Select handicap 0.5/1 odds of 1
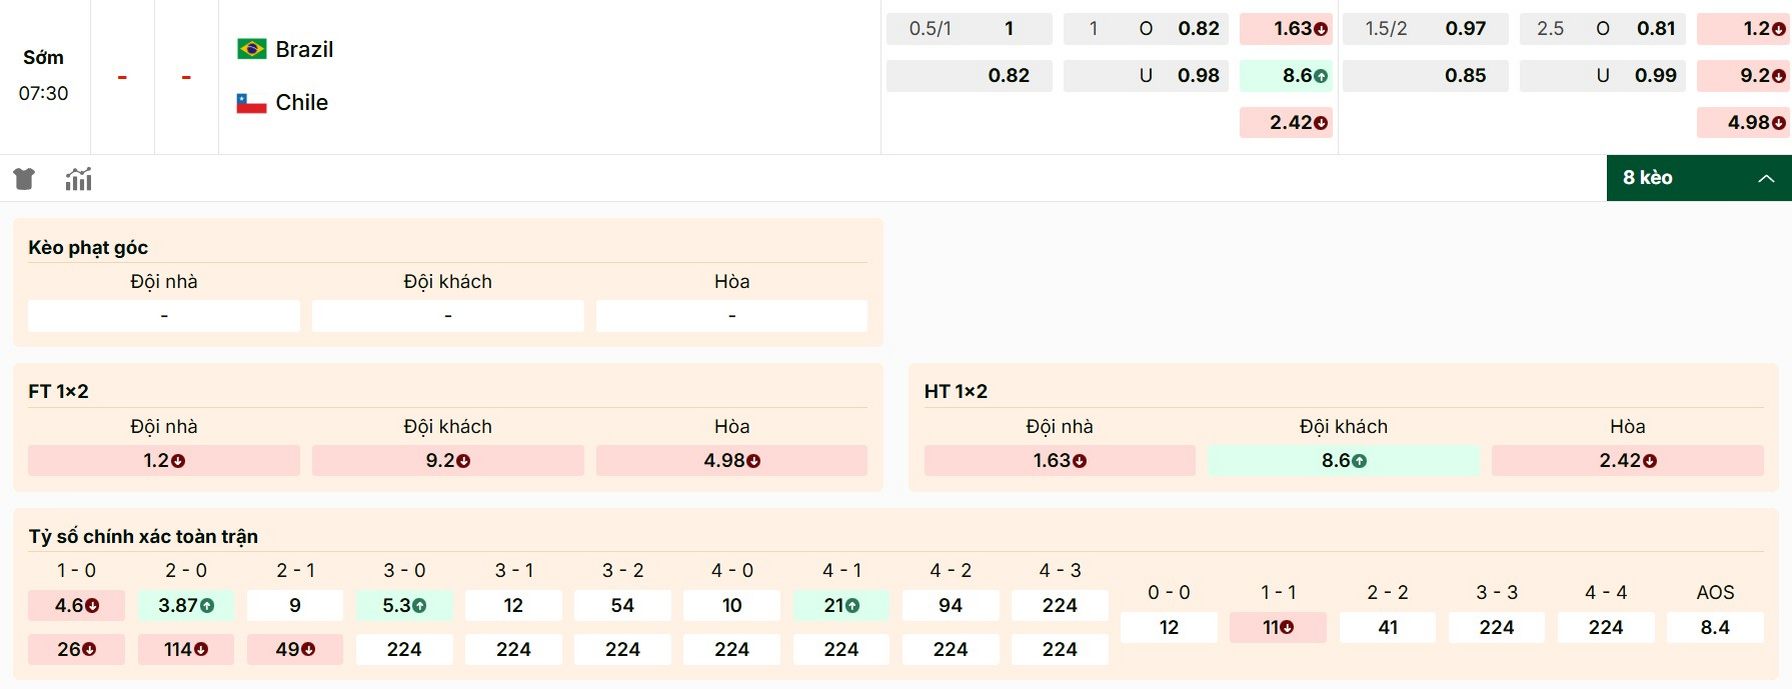The width and height of the screenshot is (1792, 689). pos(968,29)
